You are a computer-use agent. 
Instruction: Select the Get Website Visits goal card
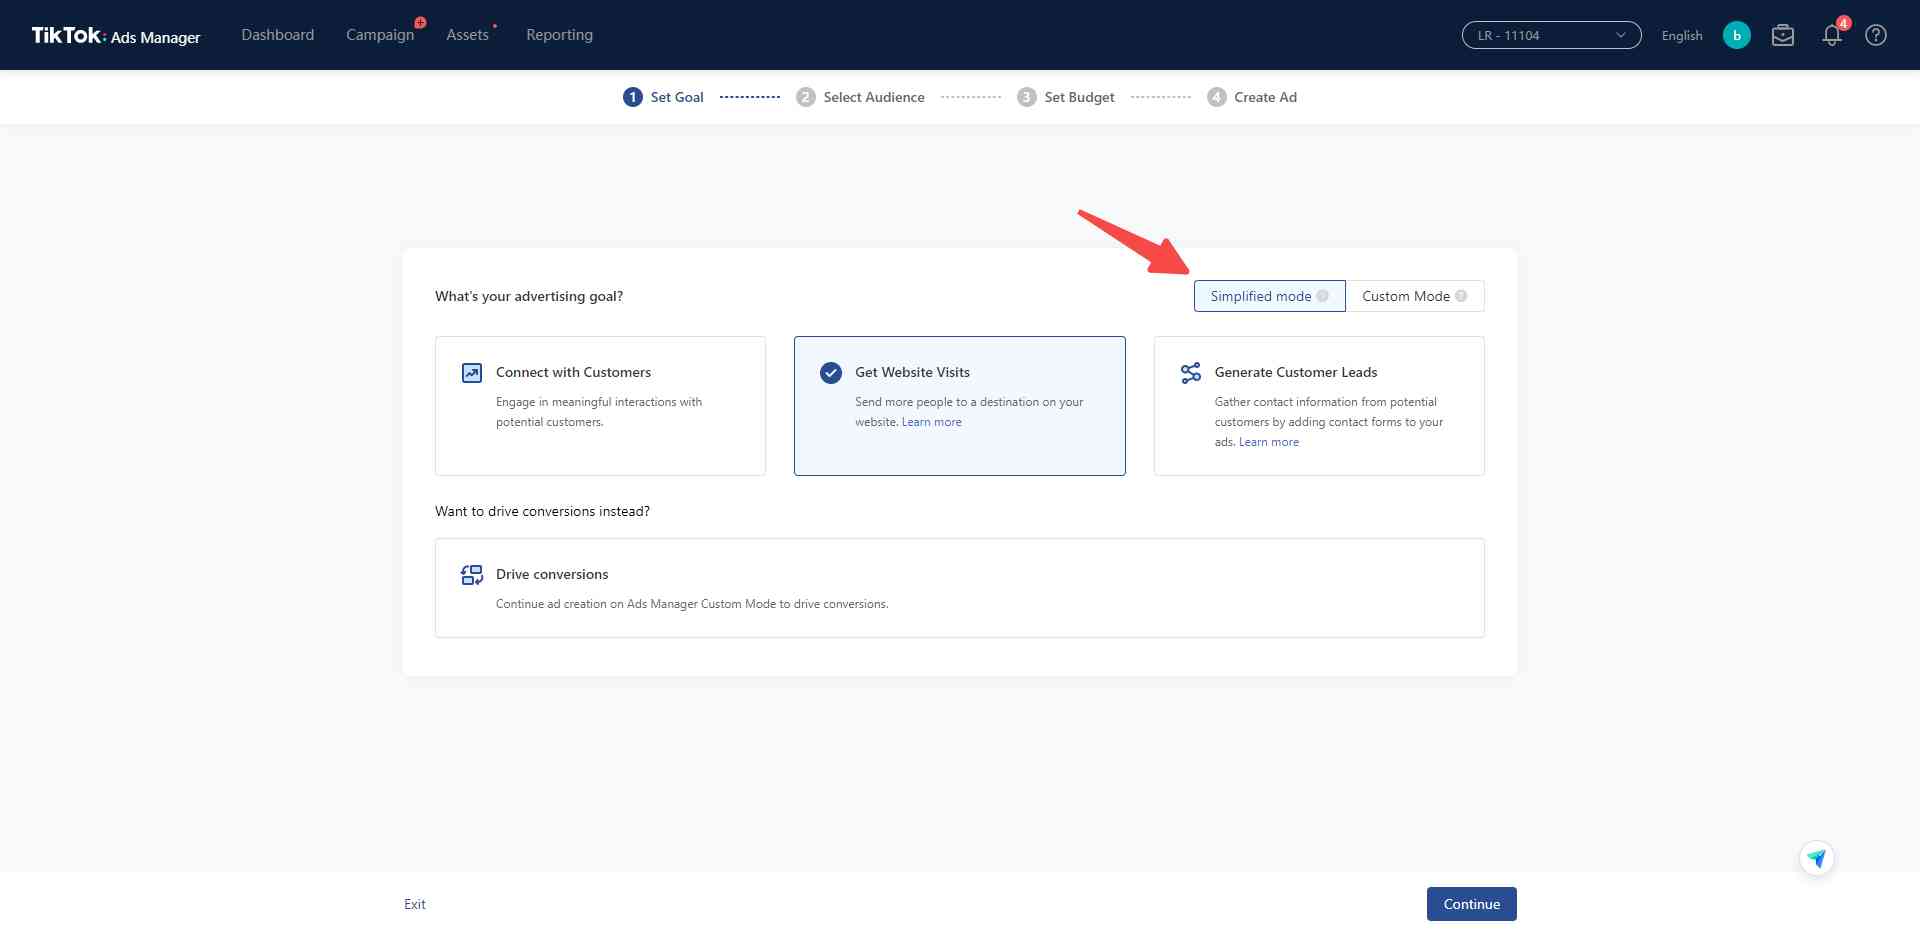(959, 406)
